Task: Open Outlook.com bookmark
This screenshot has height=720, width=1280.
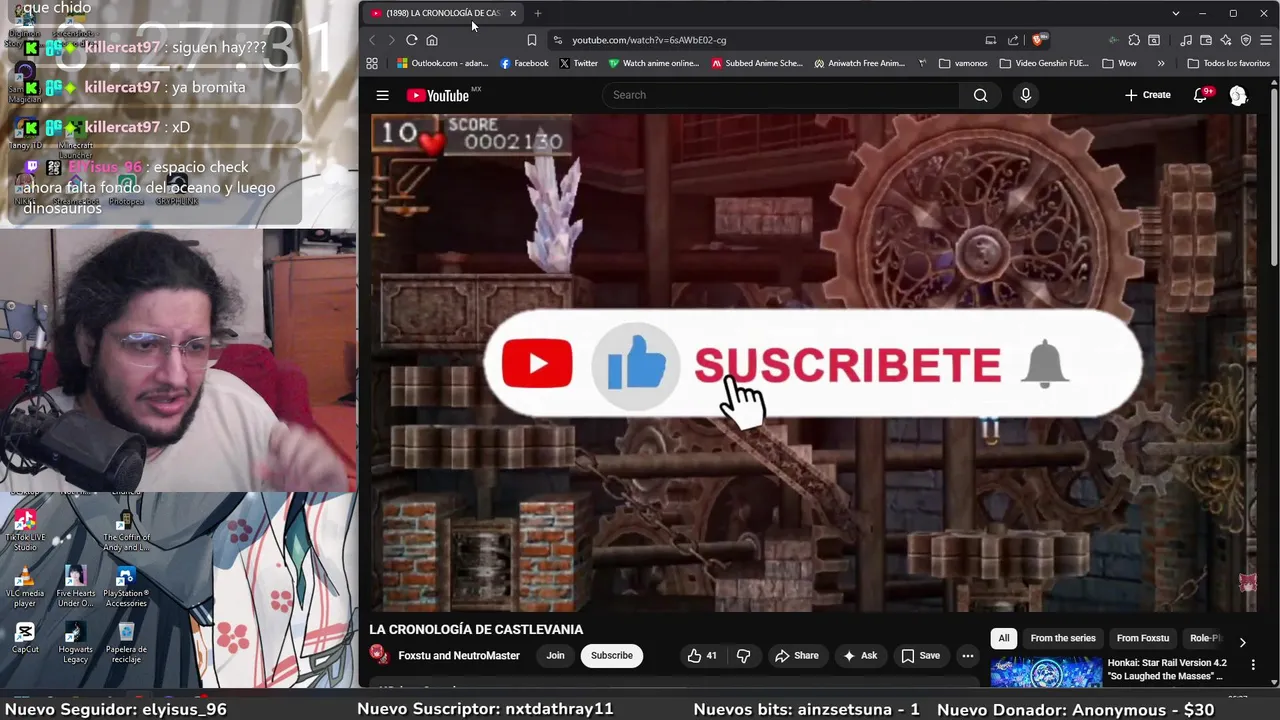Action: (442, 63)
